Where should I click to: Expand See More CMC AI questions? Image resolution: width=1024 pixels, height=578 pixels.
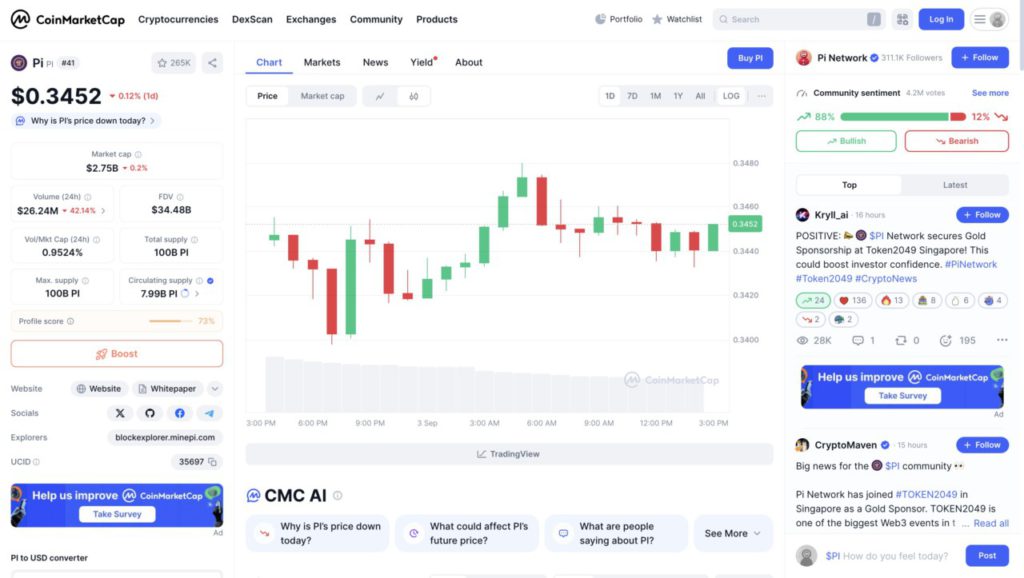coord(733,533)
